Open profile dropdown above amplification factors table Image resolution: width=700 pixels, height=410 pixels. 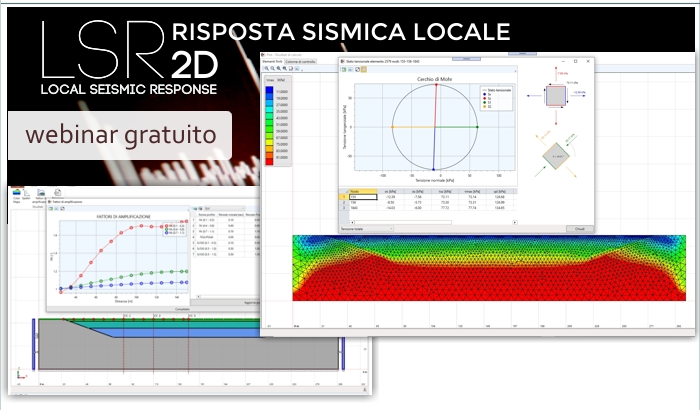pyautogui.click(x=225, y=208)
